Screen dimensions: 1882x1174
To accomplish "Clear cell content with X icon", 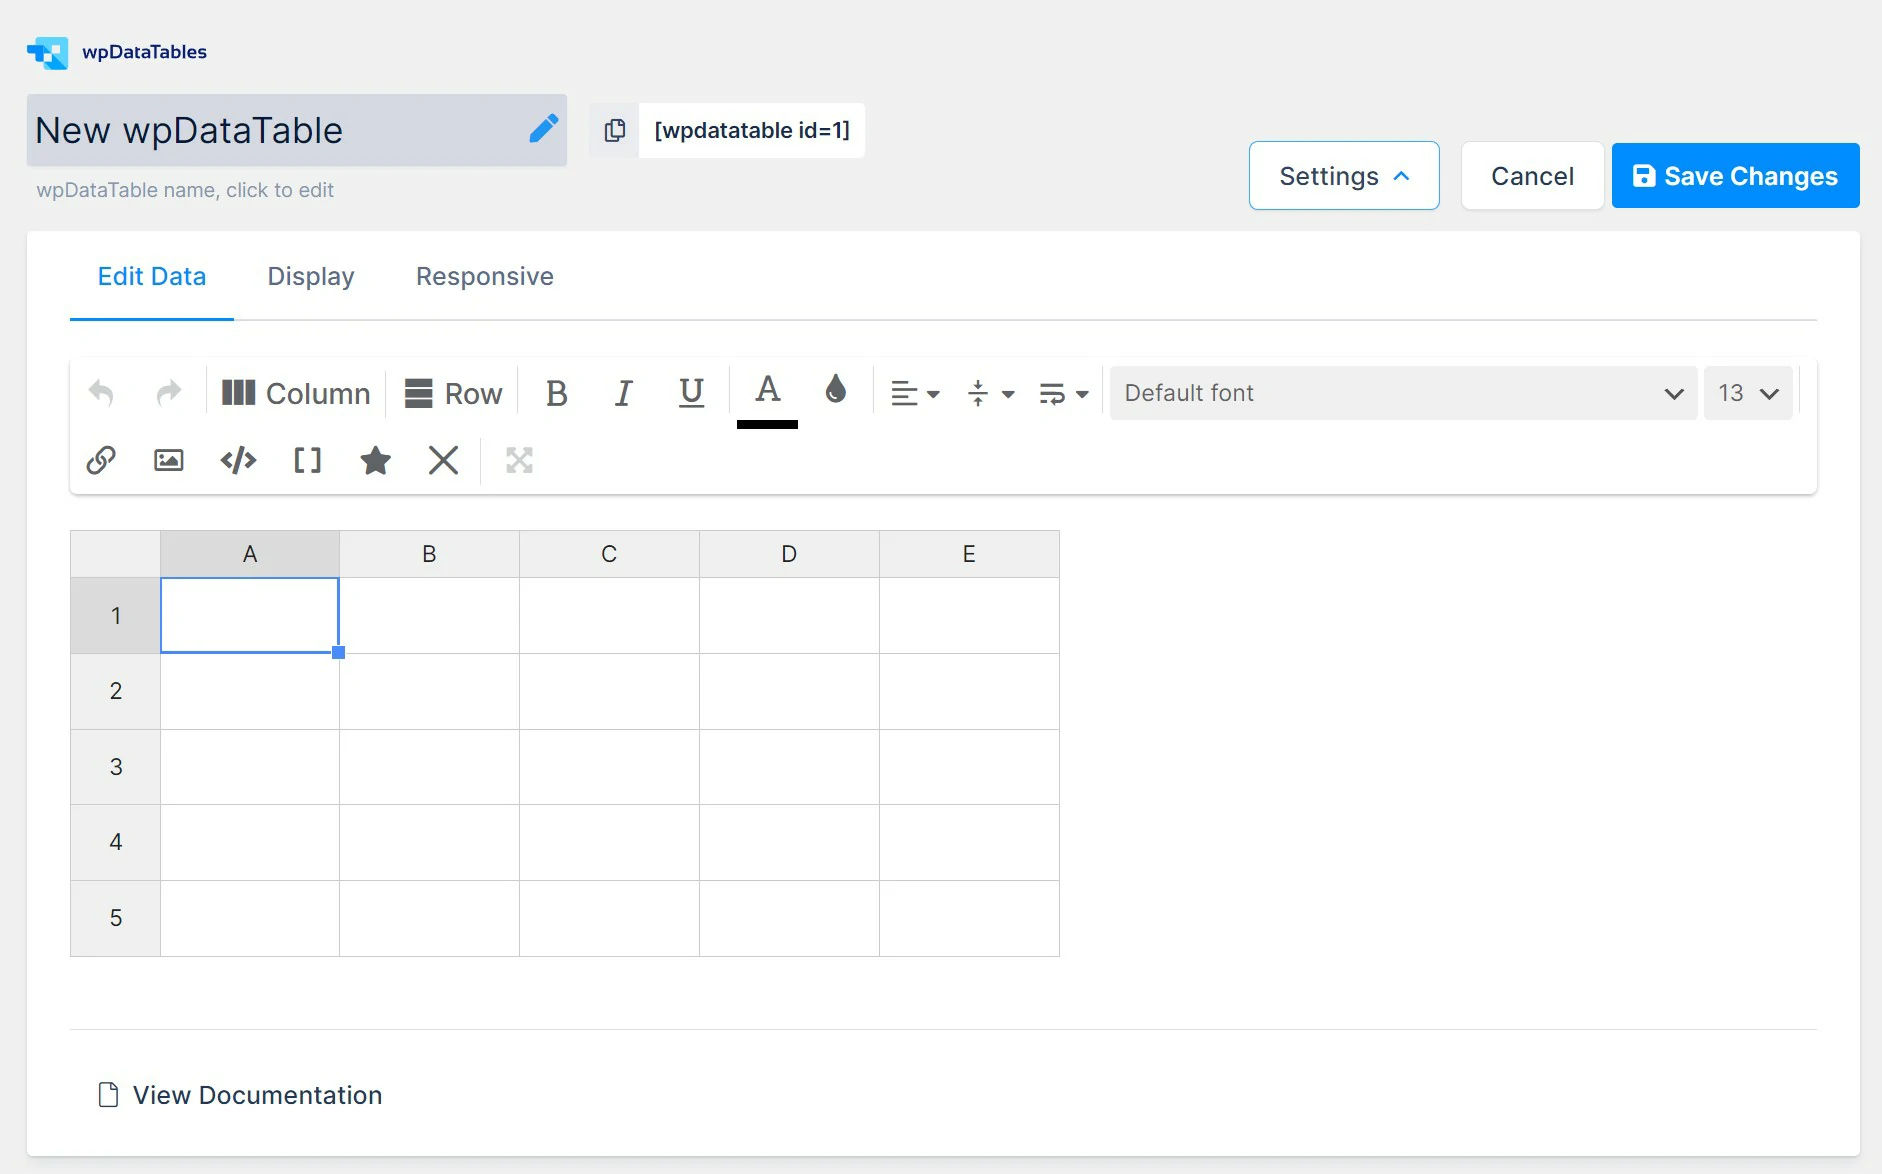I will (x=443, y=460).
